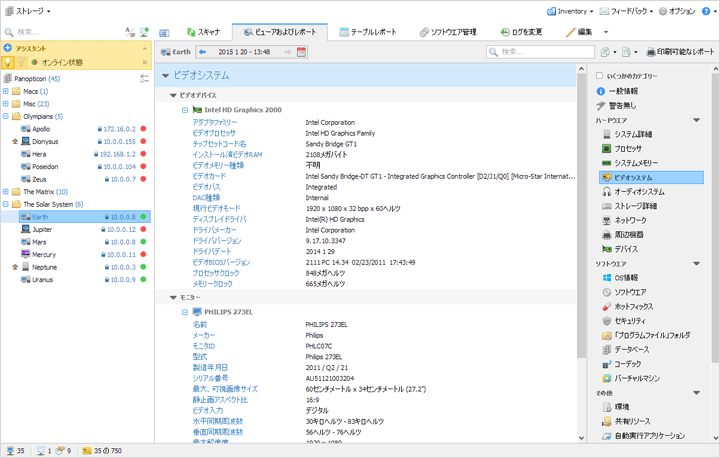Click the lightbulb icon in the assistant panel
This screenshot has width=720, height=458.
(x=8, y=62)
